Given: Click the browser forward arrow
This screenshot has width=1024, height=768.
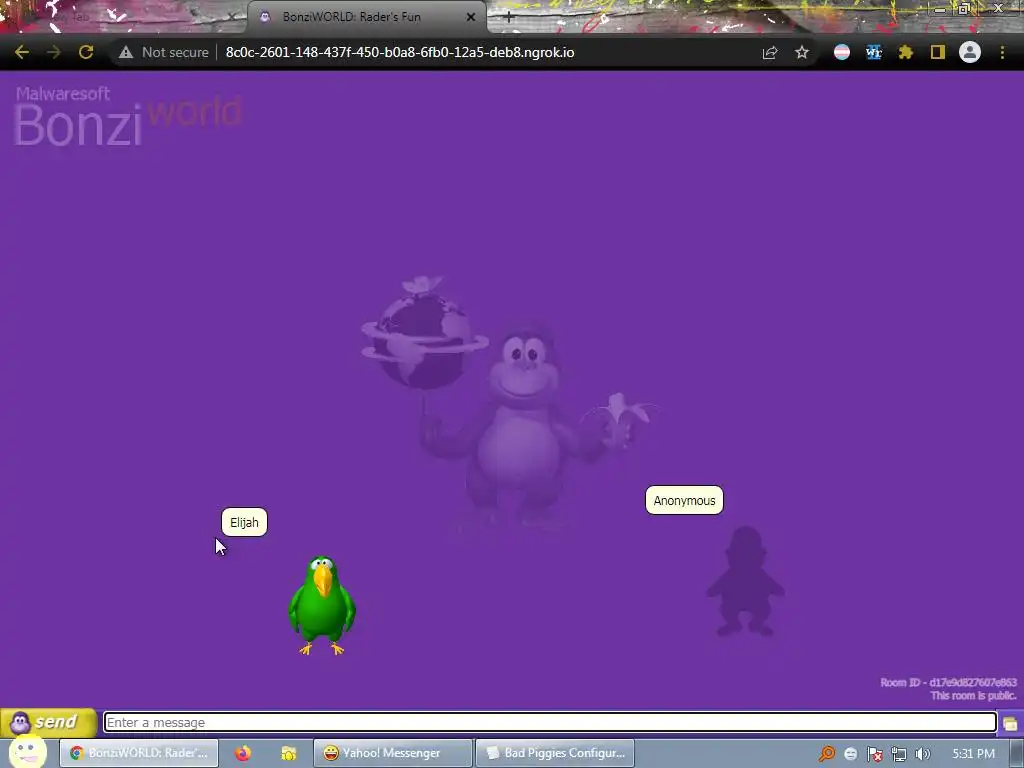Looking at the screenshot, I should [x=54, y=52].
